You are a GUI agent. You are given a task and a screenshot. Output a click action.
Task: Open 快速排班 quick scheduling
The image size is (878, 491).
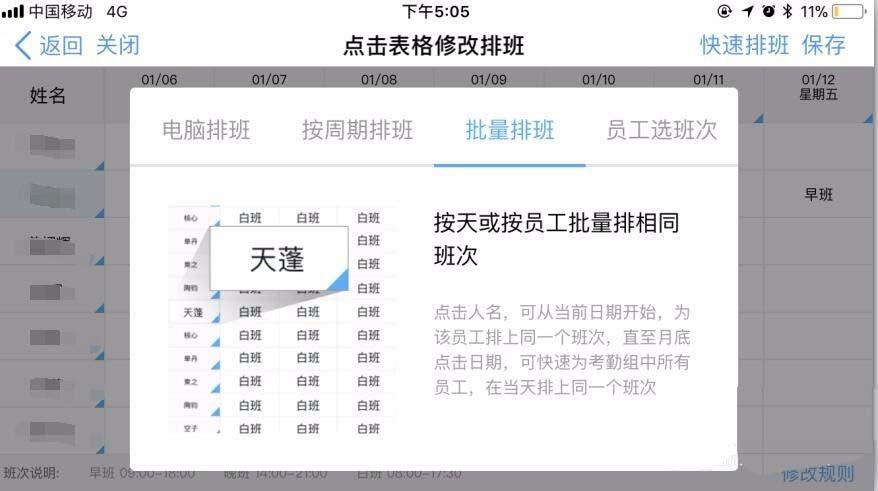point(744,45)
